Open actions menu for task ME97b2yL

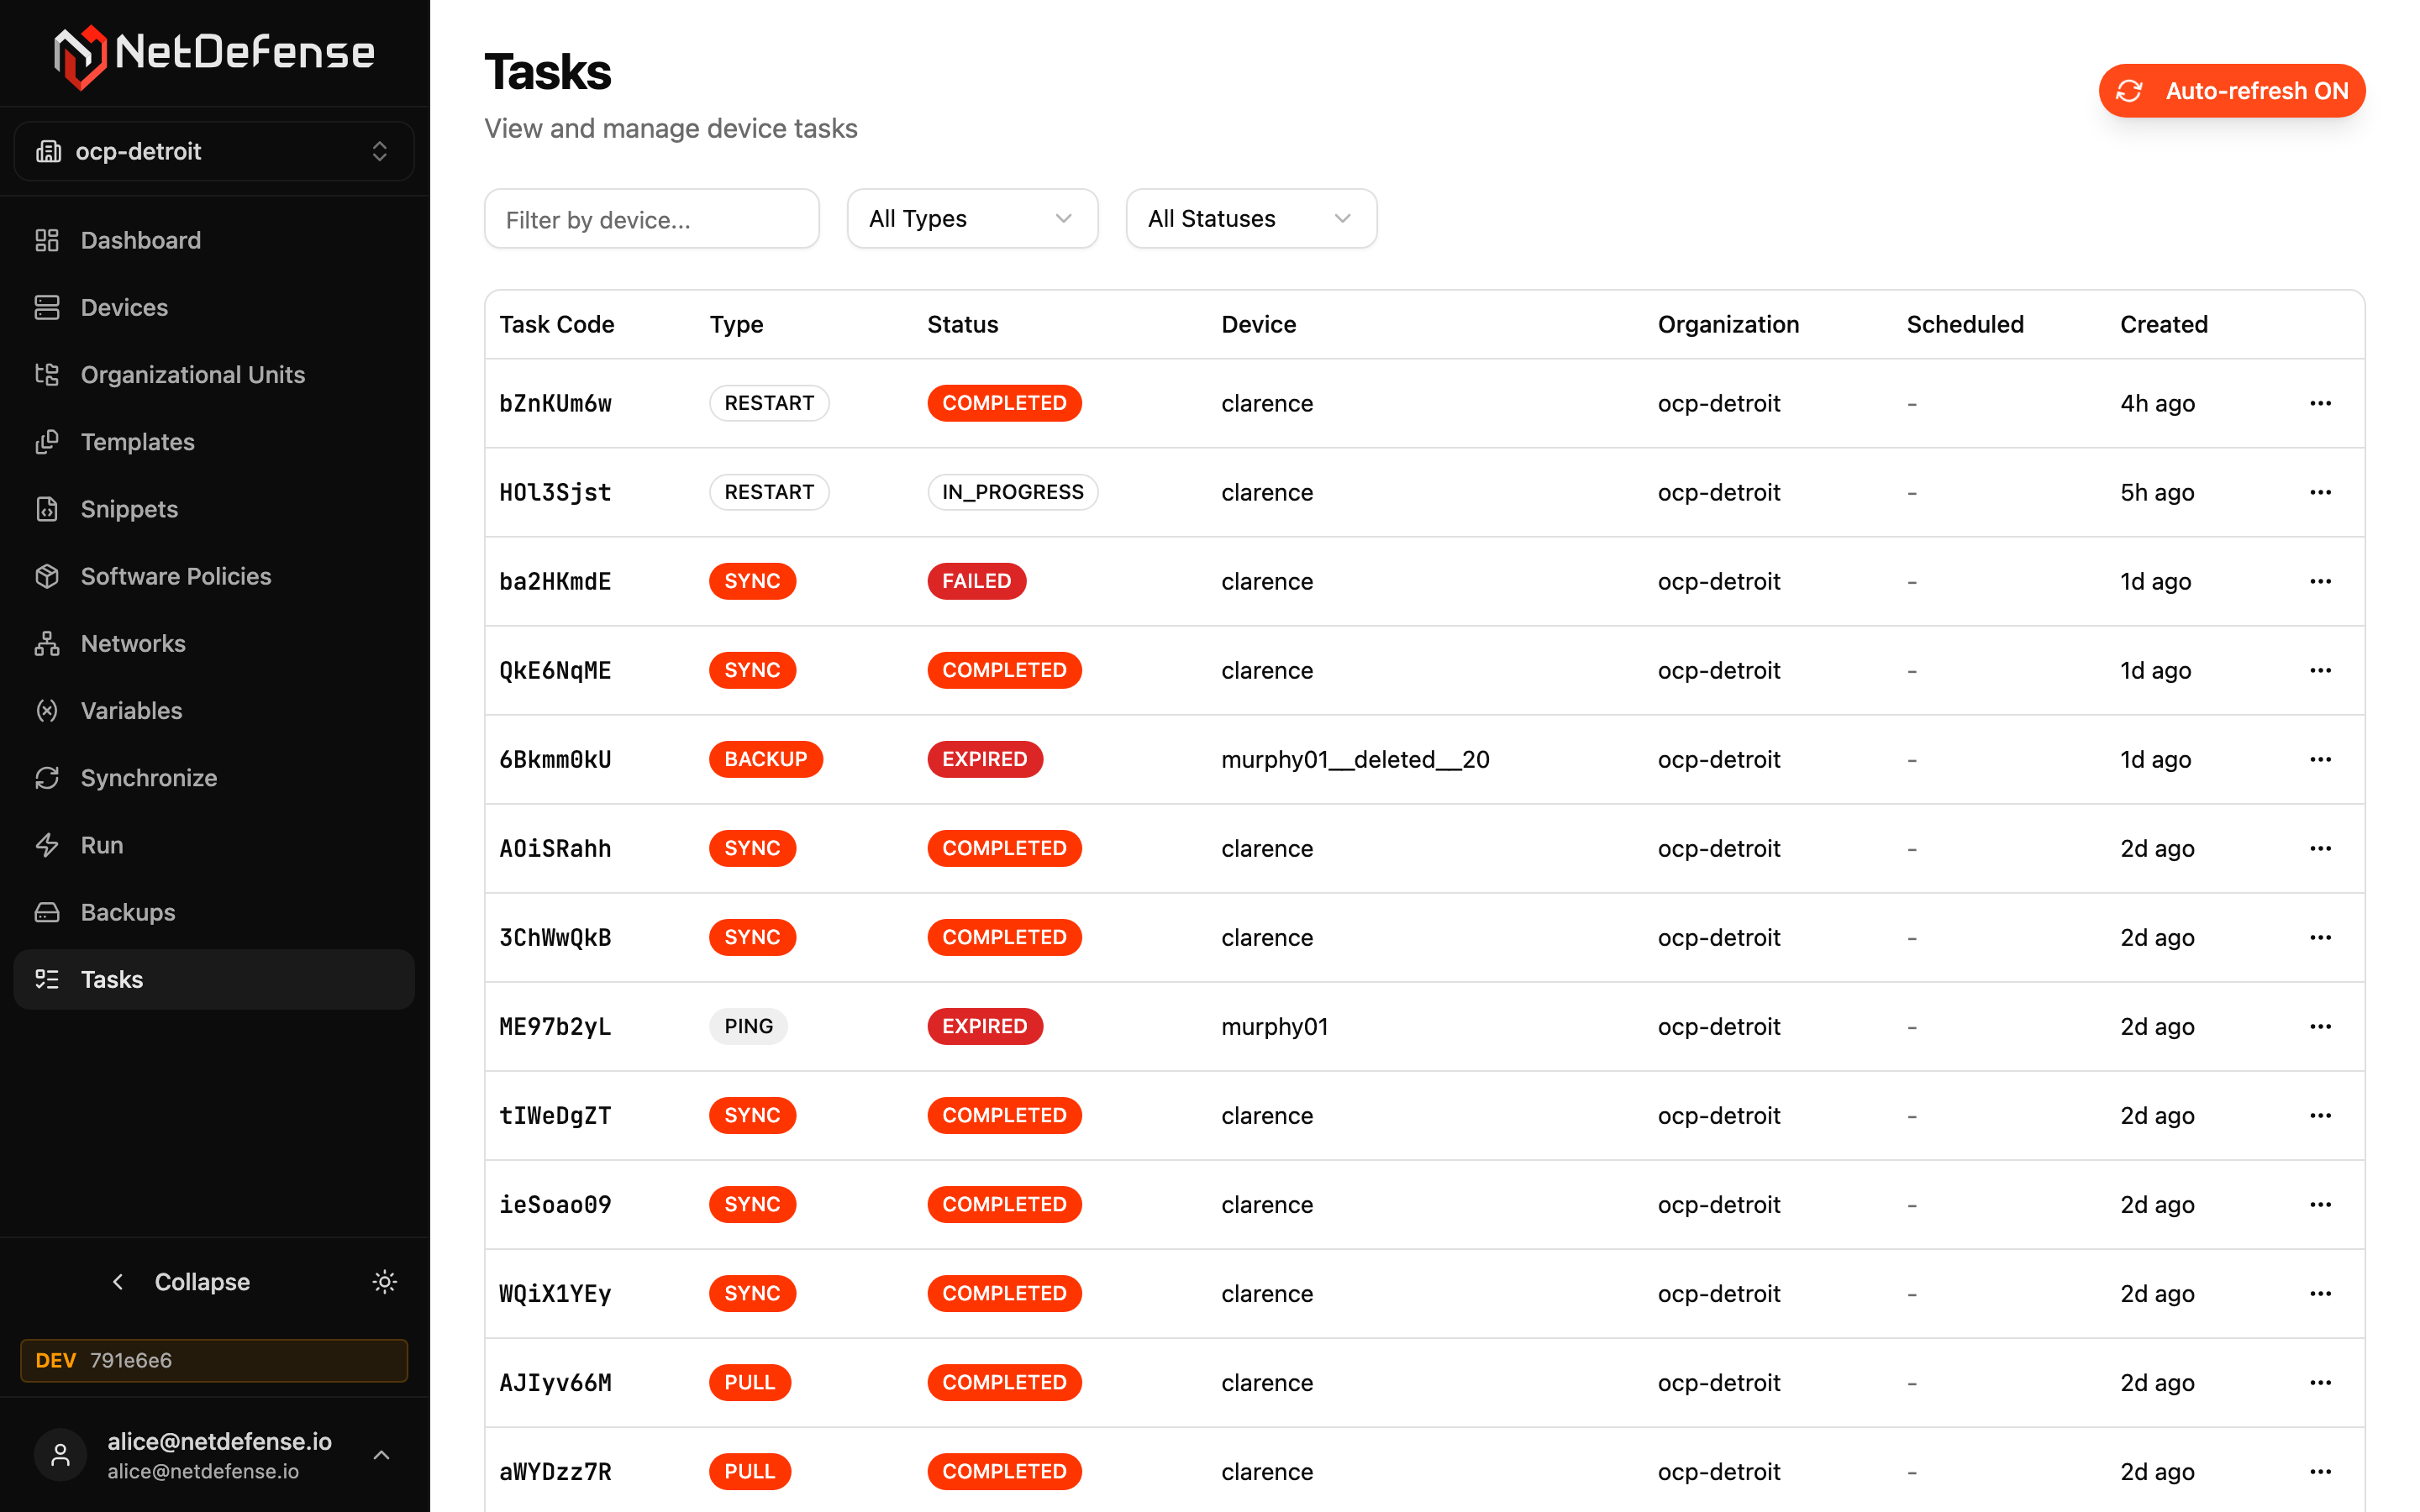point(2320,1026)
